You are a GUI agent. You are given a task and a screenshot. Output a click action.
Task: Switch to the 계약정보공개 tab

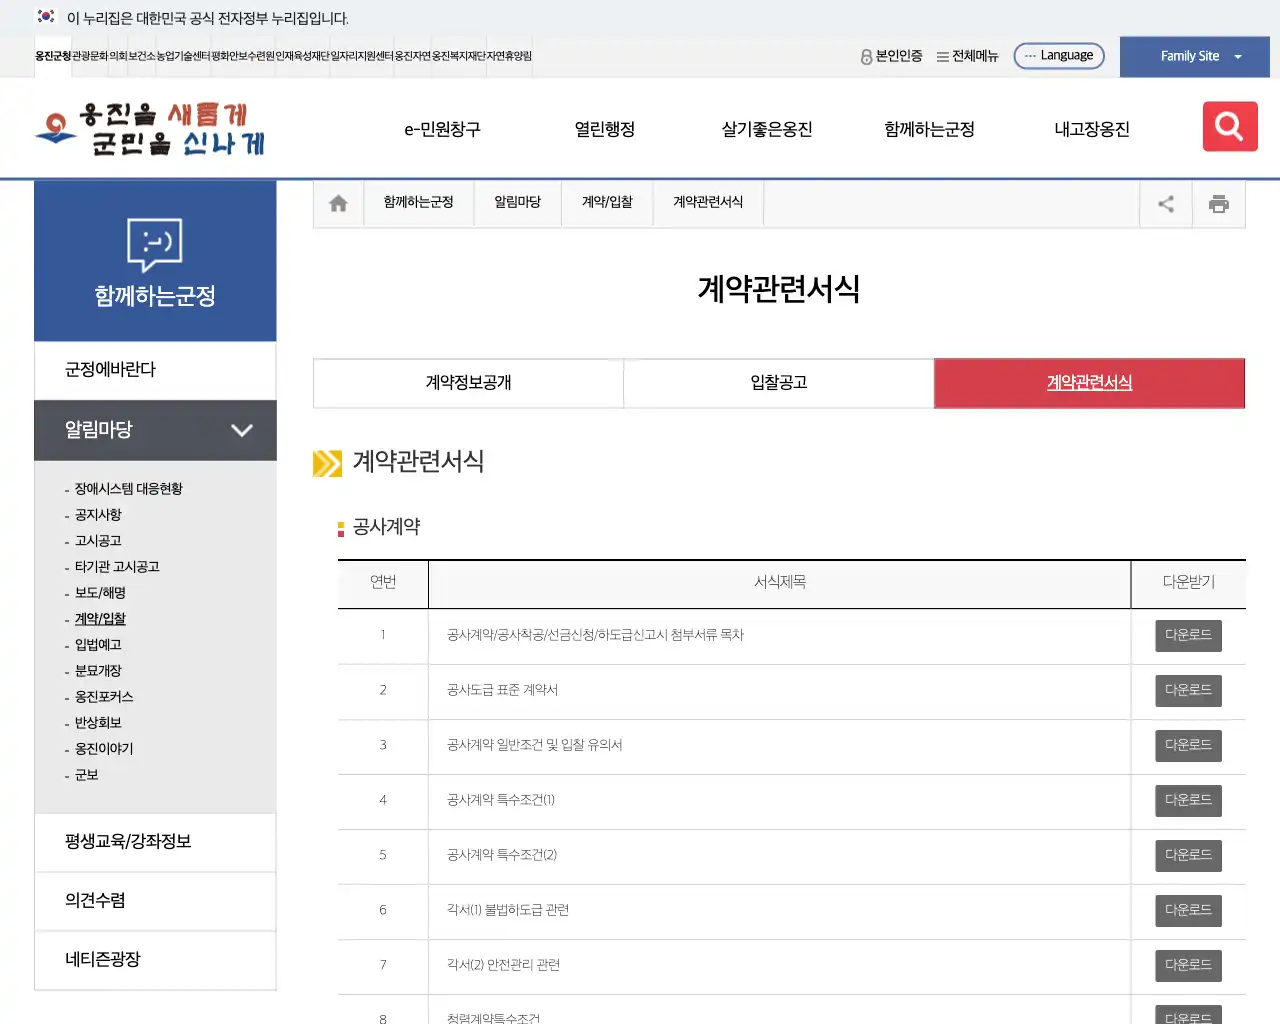pyautogui.click(x=467, y=383)
